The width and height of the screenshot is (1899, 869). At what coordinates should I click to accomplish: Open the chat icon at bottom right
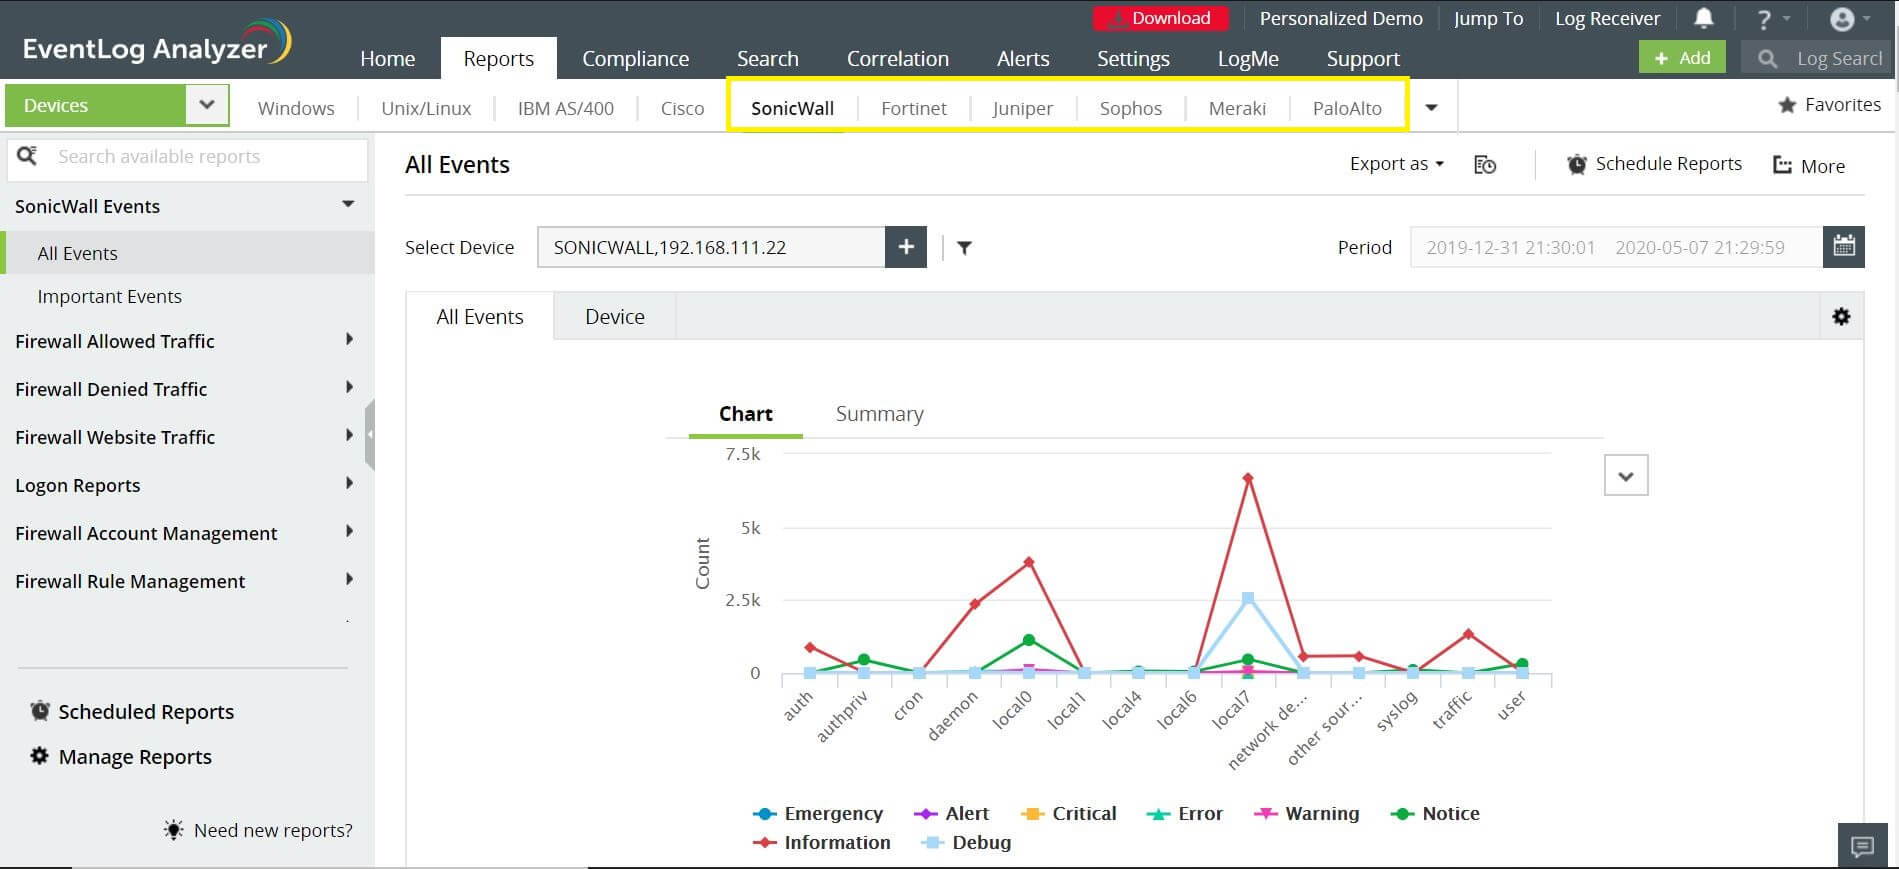click(1862, 846)
